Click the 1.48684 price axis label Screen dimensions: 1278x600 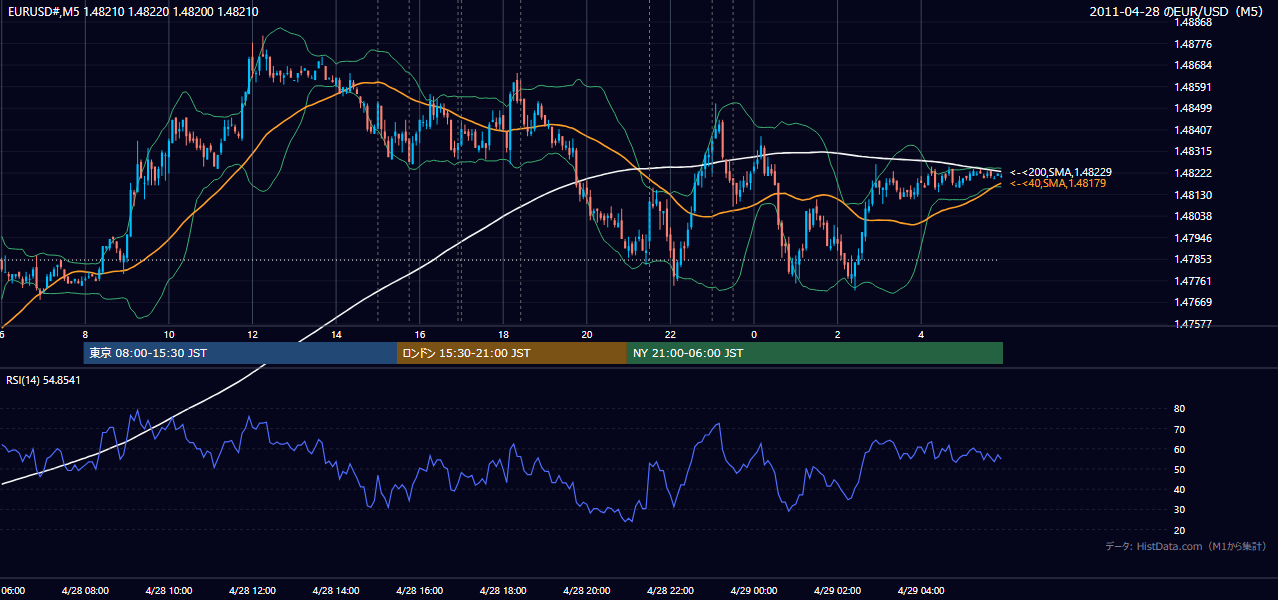[1193, 65]
